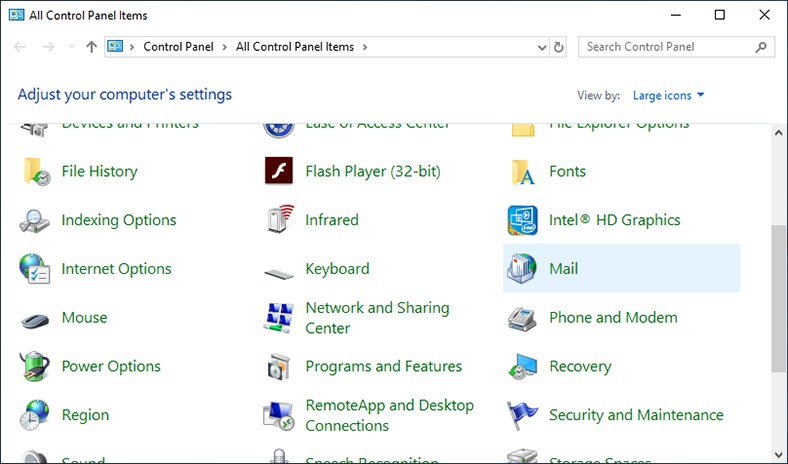Screen dimensions: 788x464
Task: Click the Keyboard icon
Action: (x=279, y=274)
